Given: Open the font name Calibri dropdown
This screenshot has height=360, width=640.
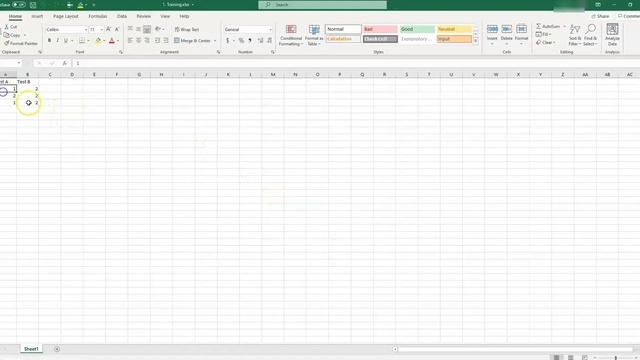Looking at the screenshot, I should (x=86, y=30).
